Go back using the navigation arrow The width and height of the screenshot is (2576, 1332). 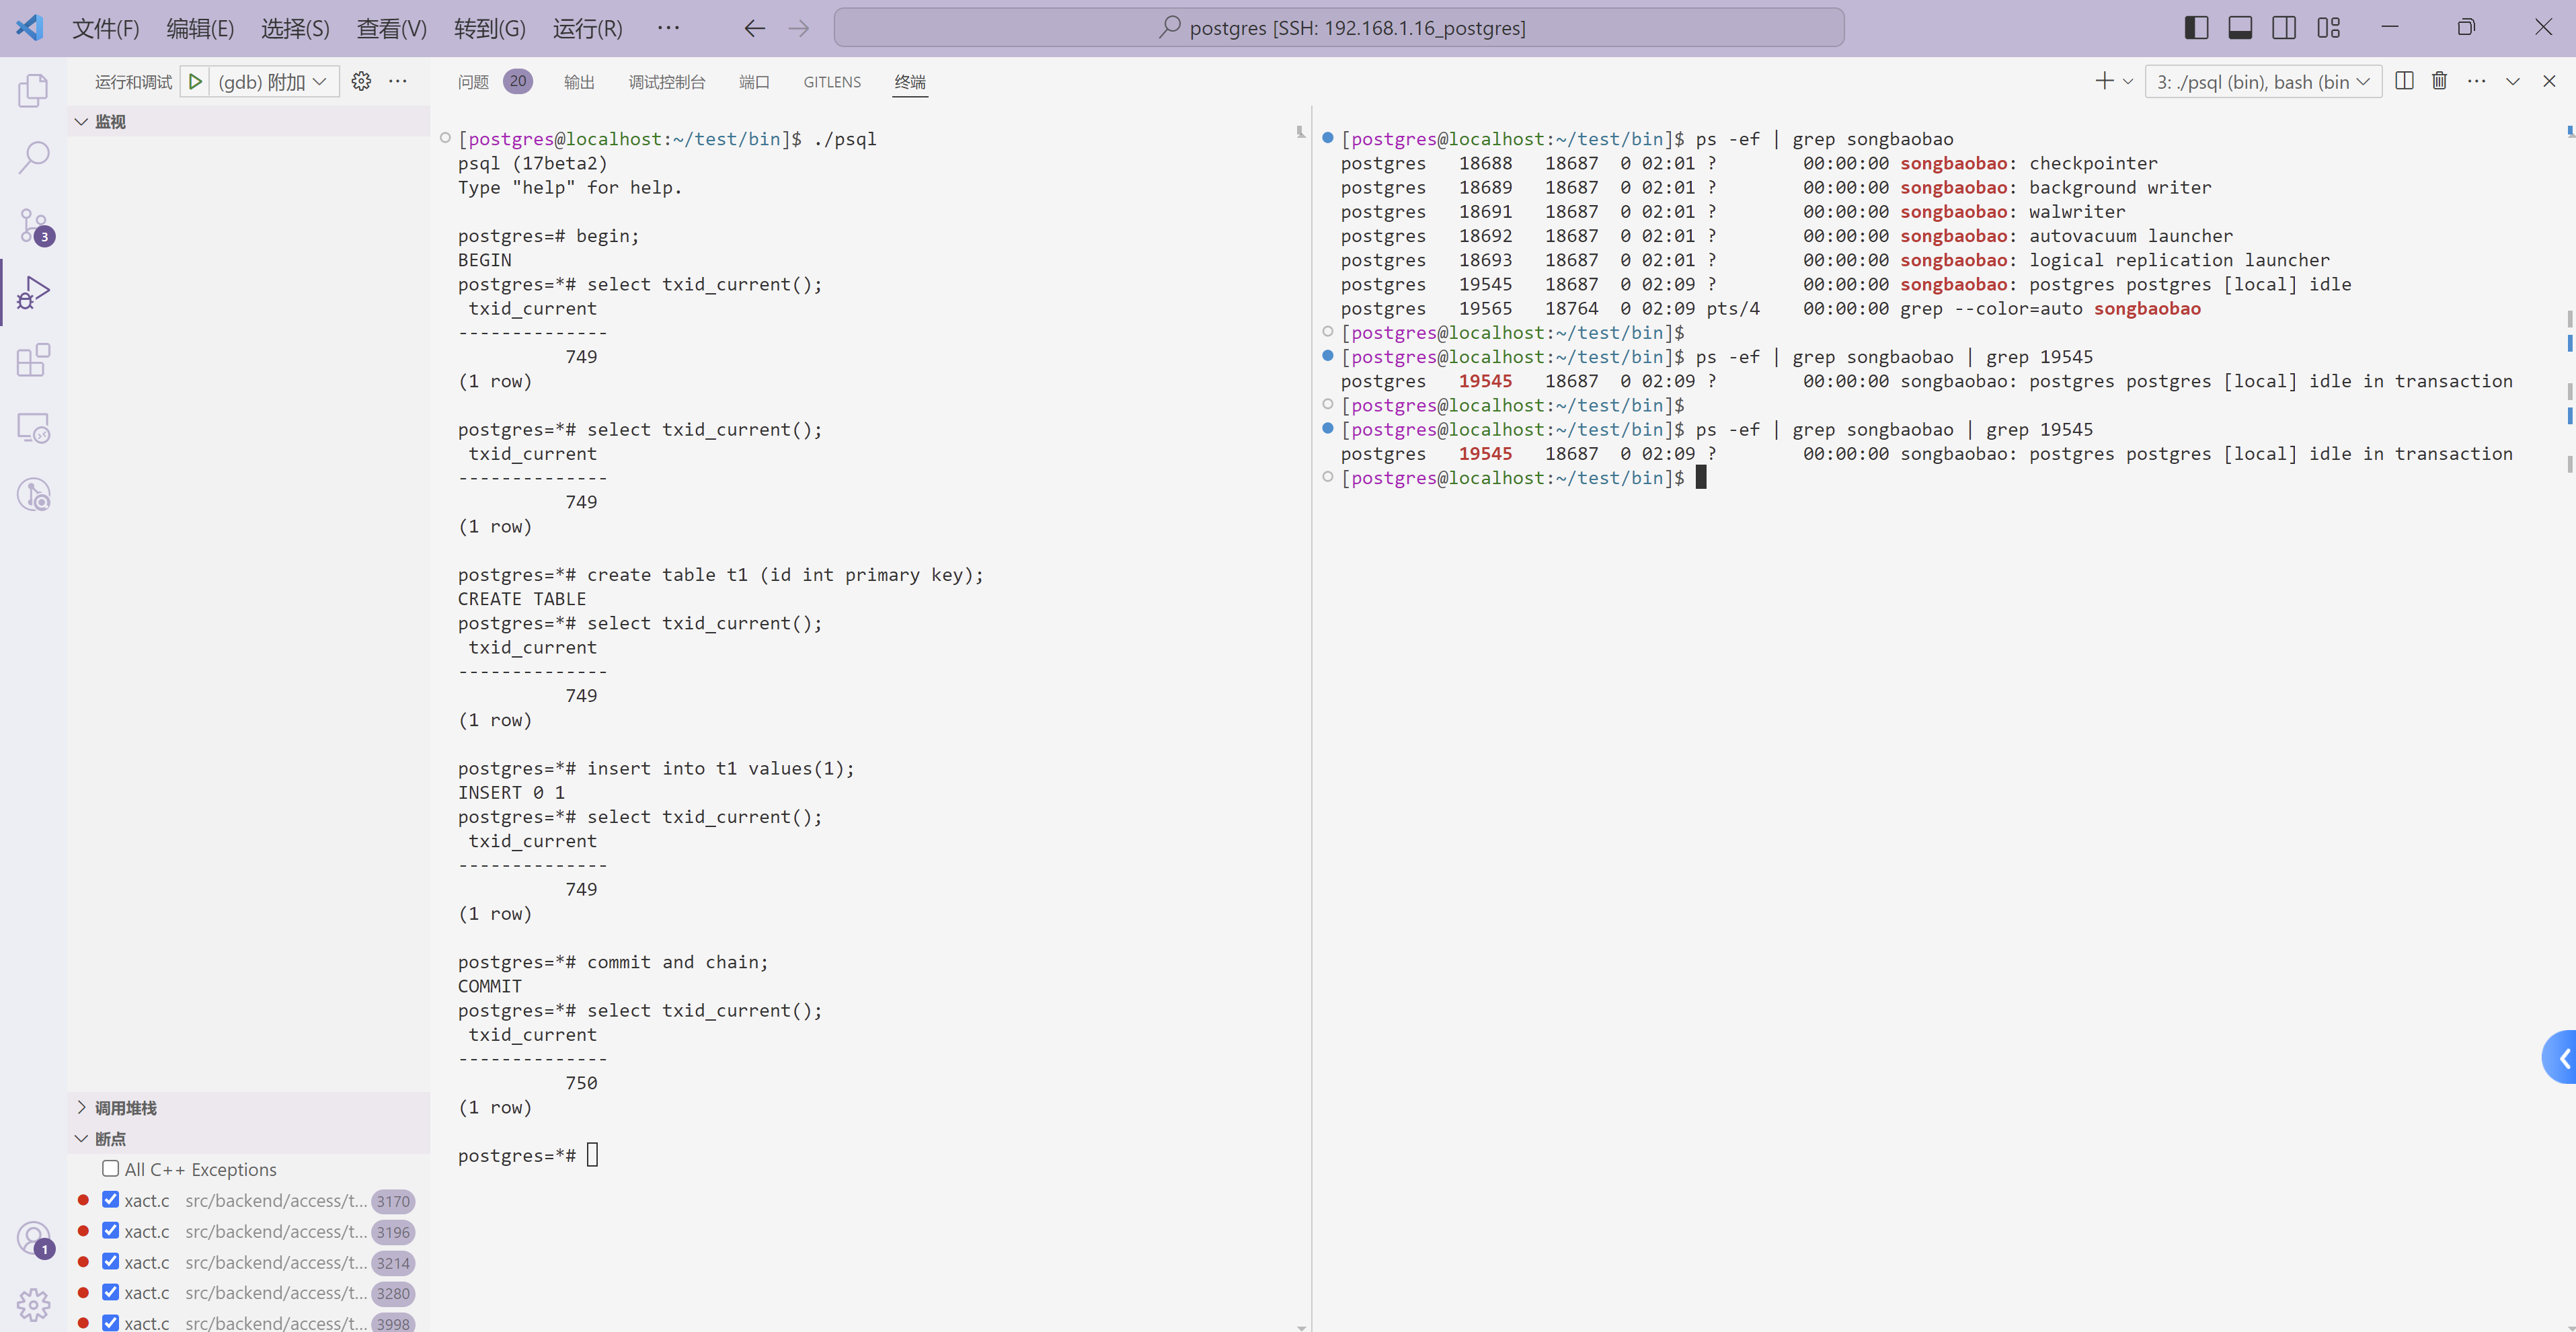click(x=755, y=28)
